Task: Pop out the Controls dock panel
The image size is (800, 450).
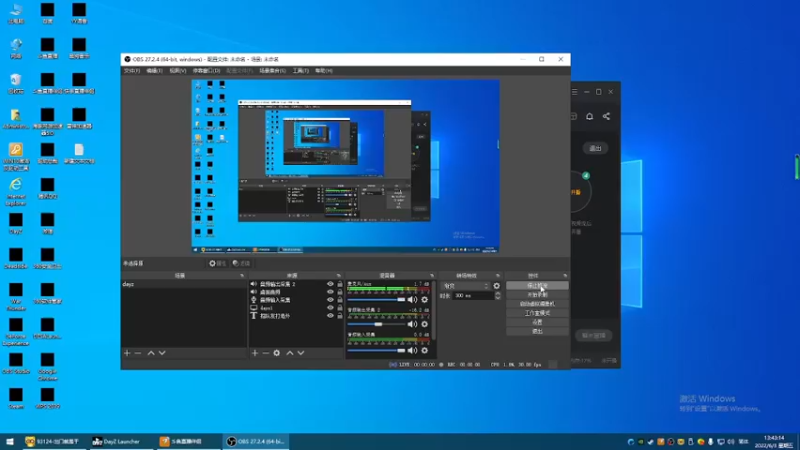Action: point(564,276)
